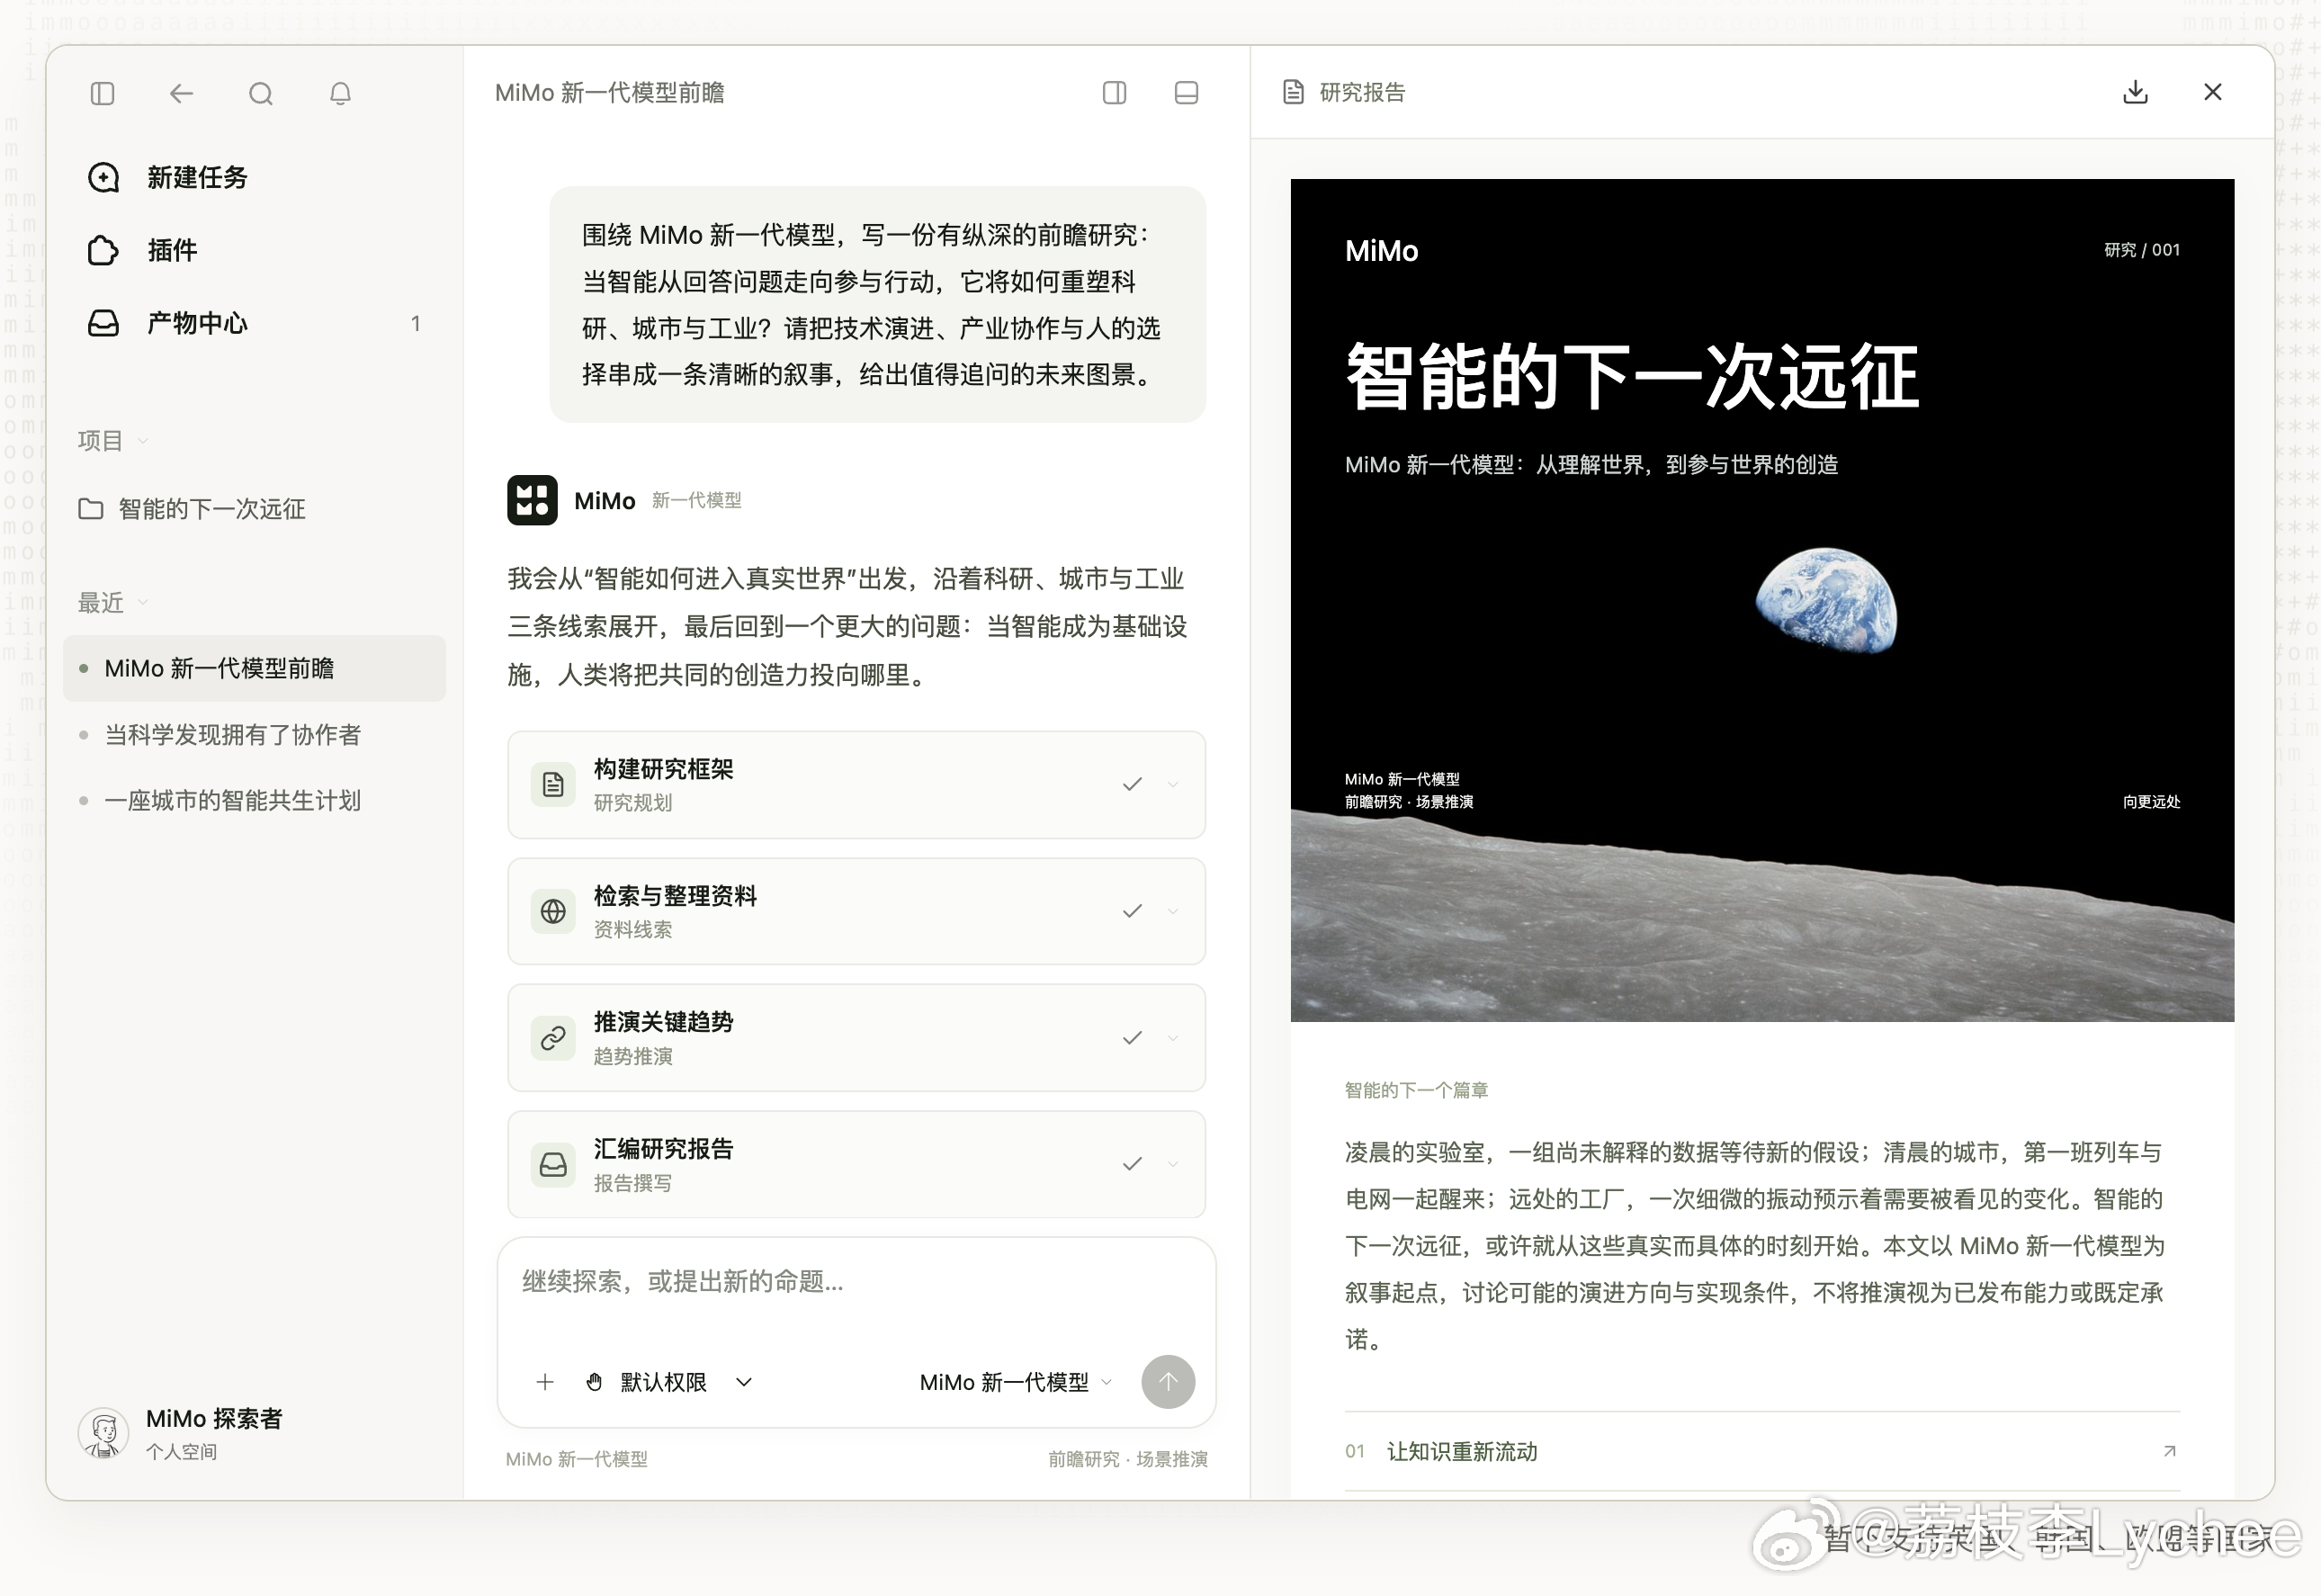Select recent task MiMo 新一代模型前瞻

tap(254, 668)
